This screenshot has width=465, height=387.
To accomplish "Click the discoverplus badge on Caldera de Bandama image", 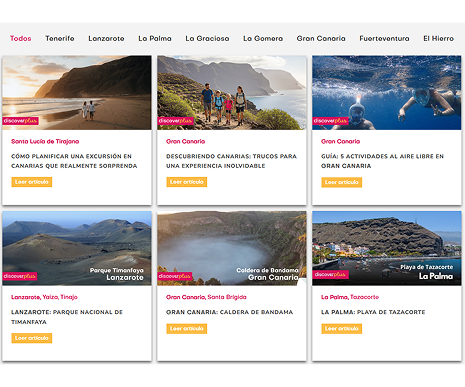I will (174, 276).
